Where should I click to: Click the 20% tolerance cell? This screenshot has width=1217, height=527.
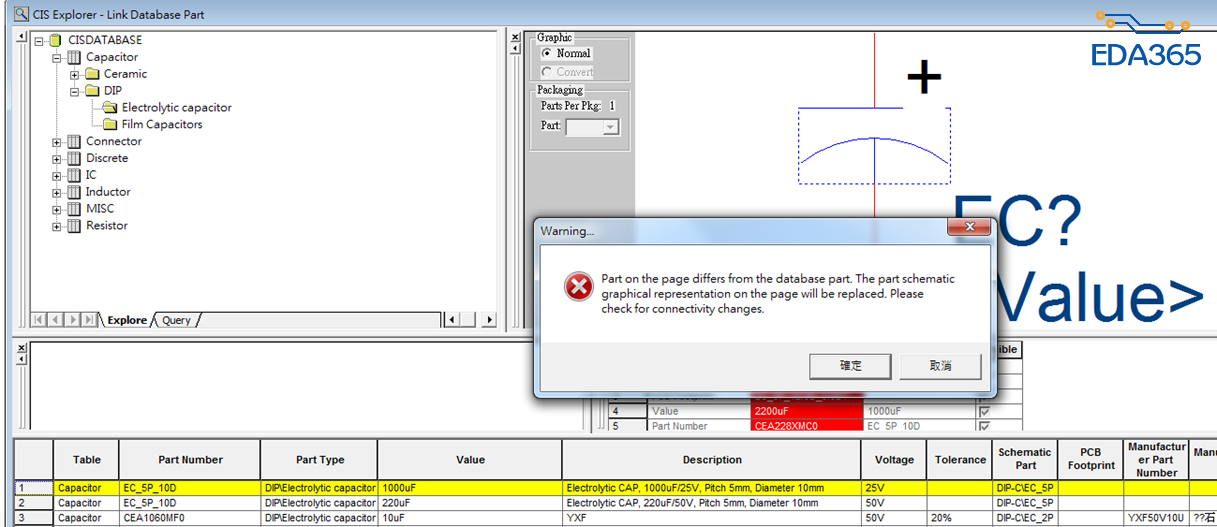click(x=960, y=518)
